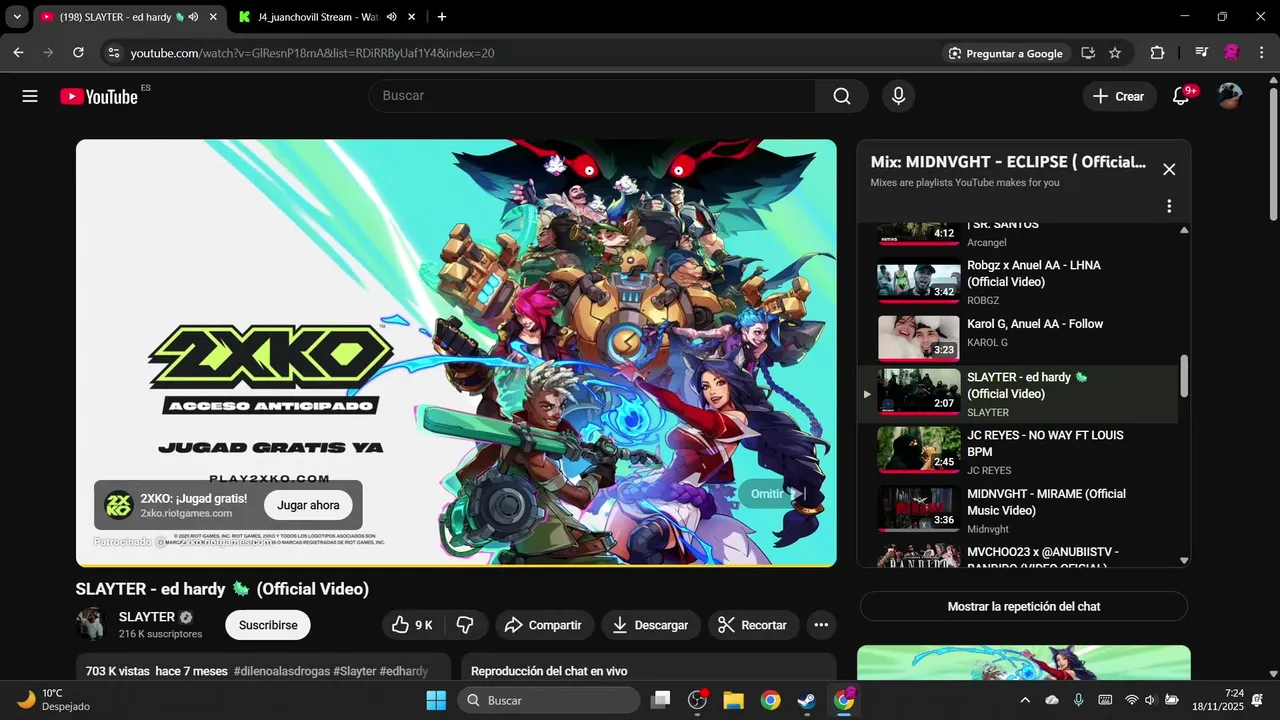Click the Crear button
The image size is (1280, 720).
(1119, 96)
